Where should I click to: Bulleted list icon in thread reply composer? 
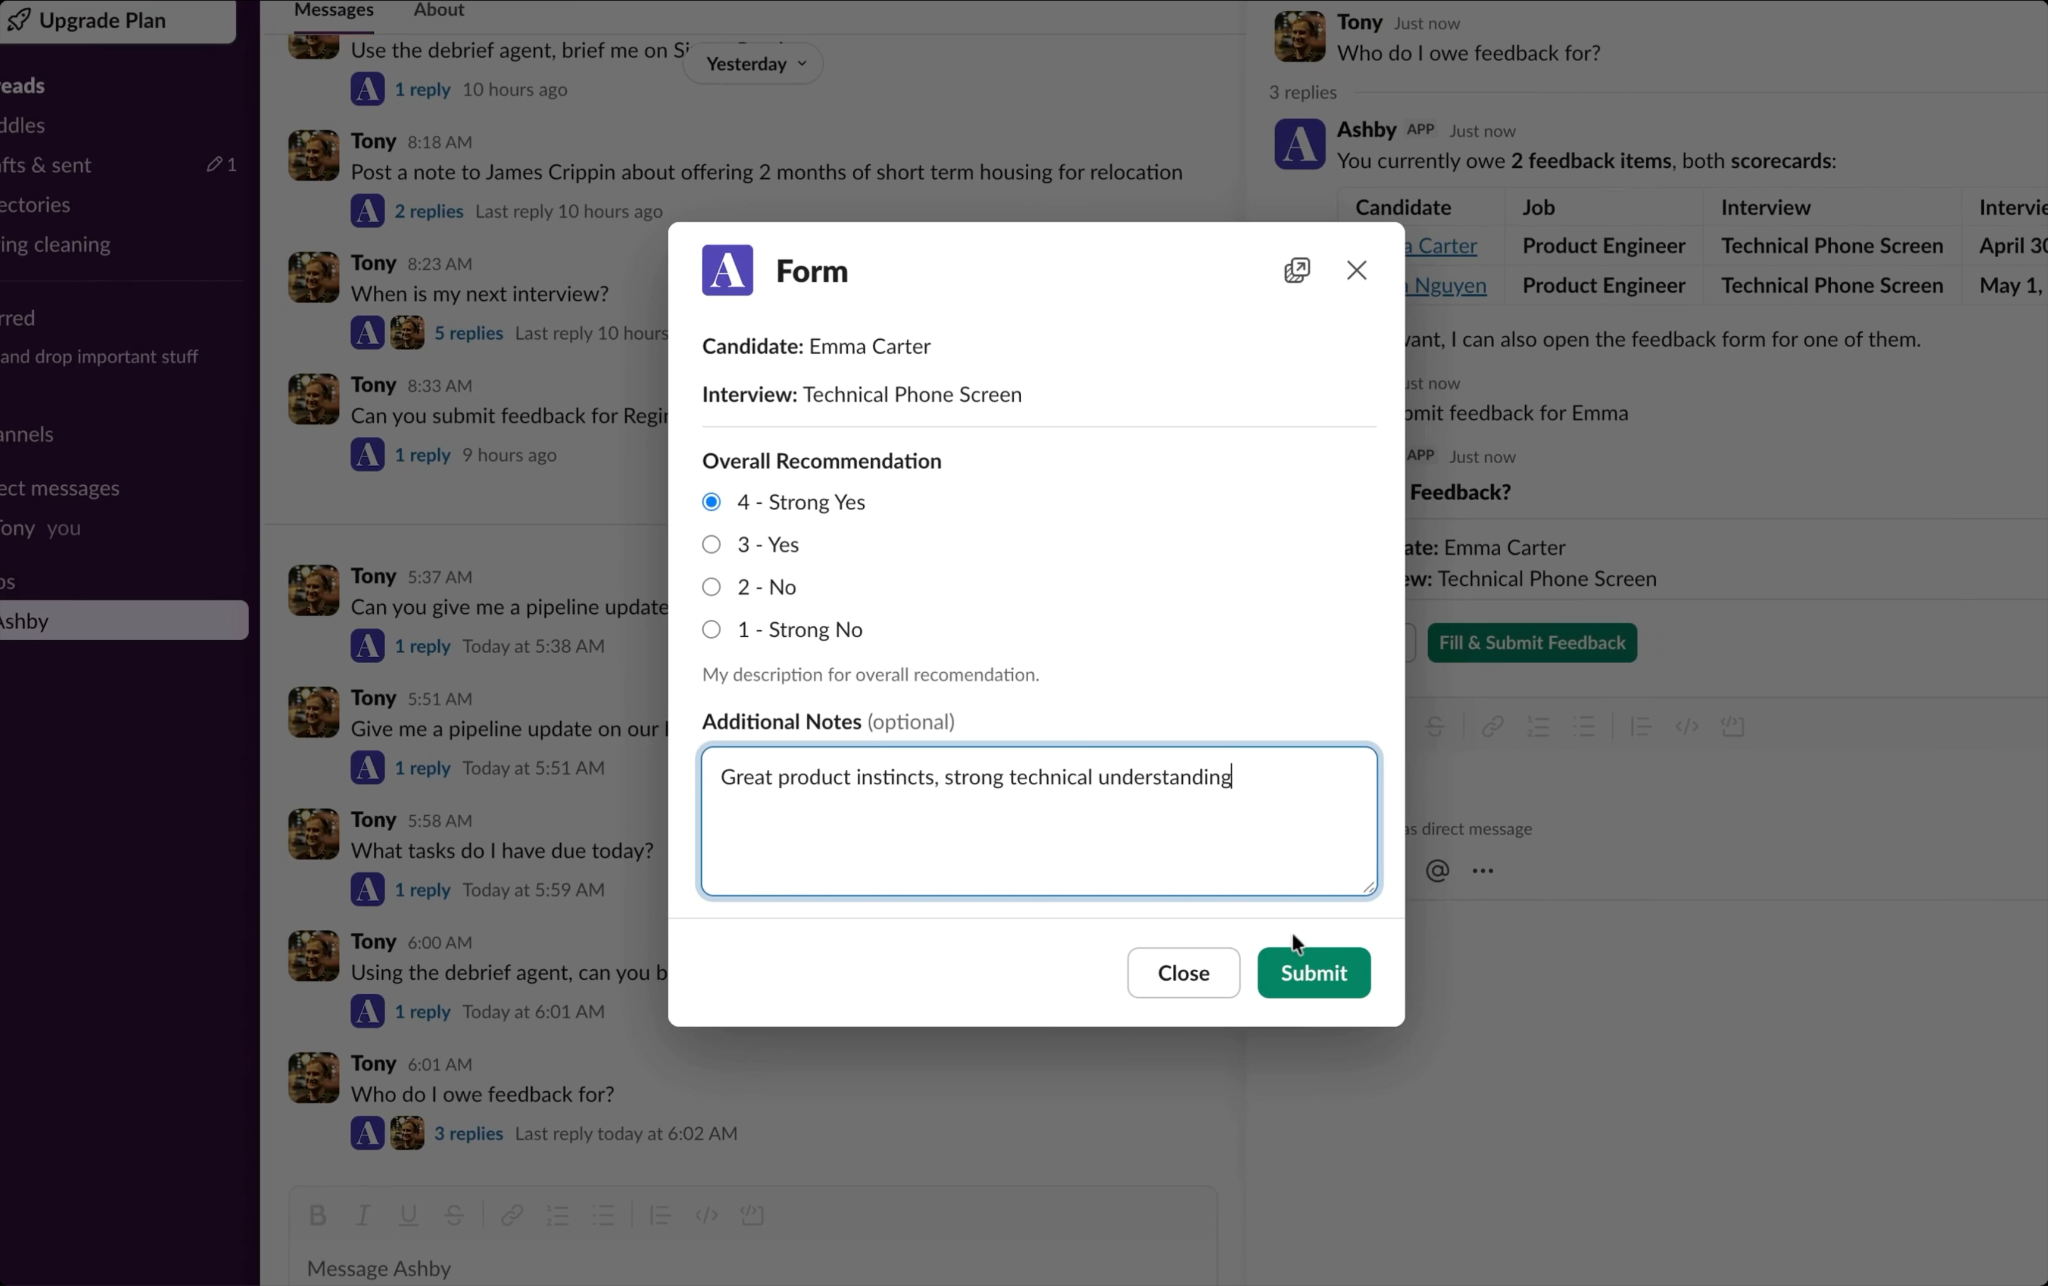1584,727
